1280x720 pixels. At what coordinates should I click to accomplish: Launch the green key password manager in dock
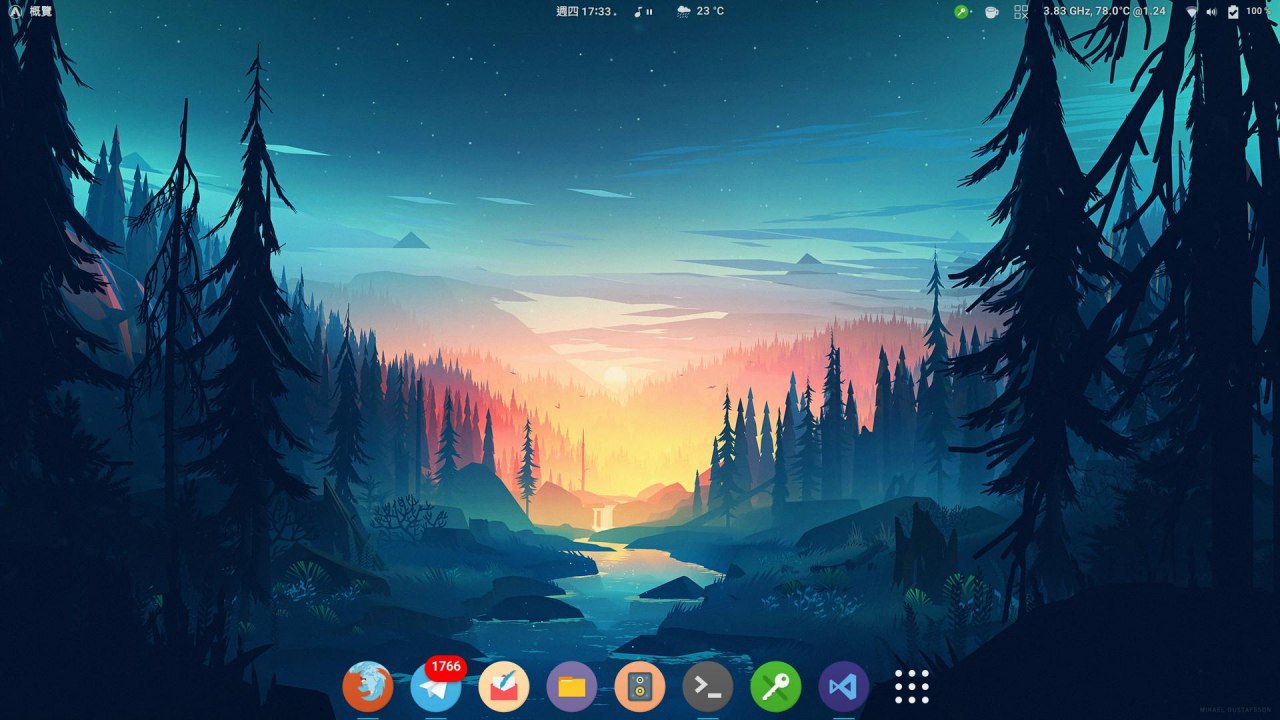point(776,687)
